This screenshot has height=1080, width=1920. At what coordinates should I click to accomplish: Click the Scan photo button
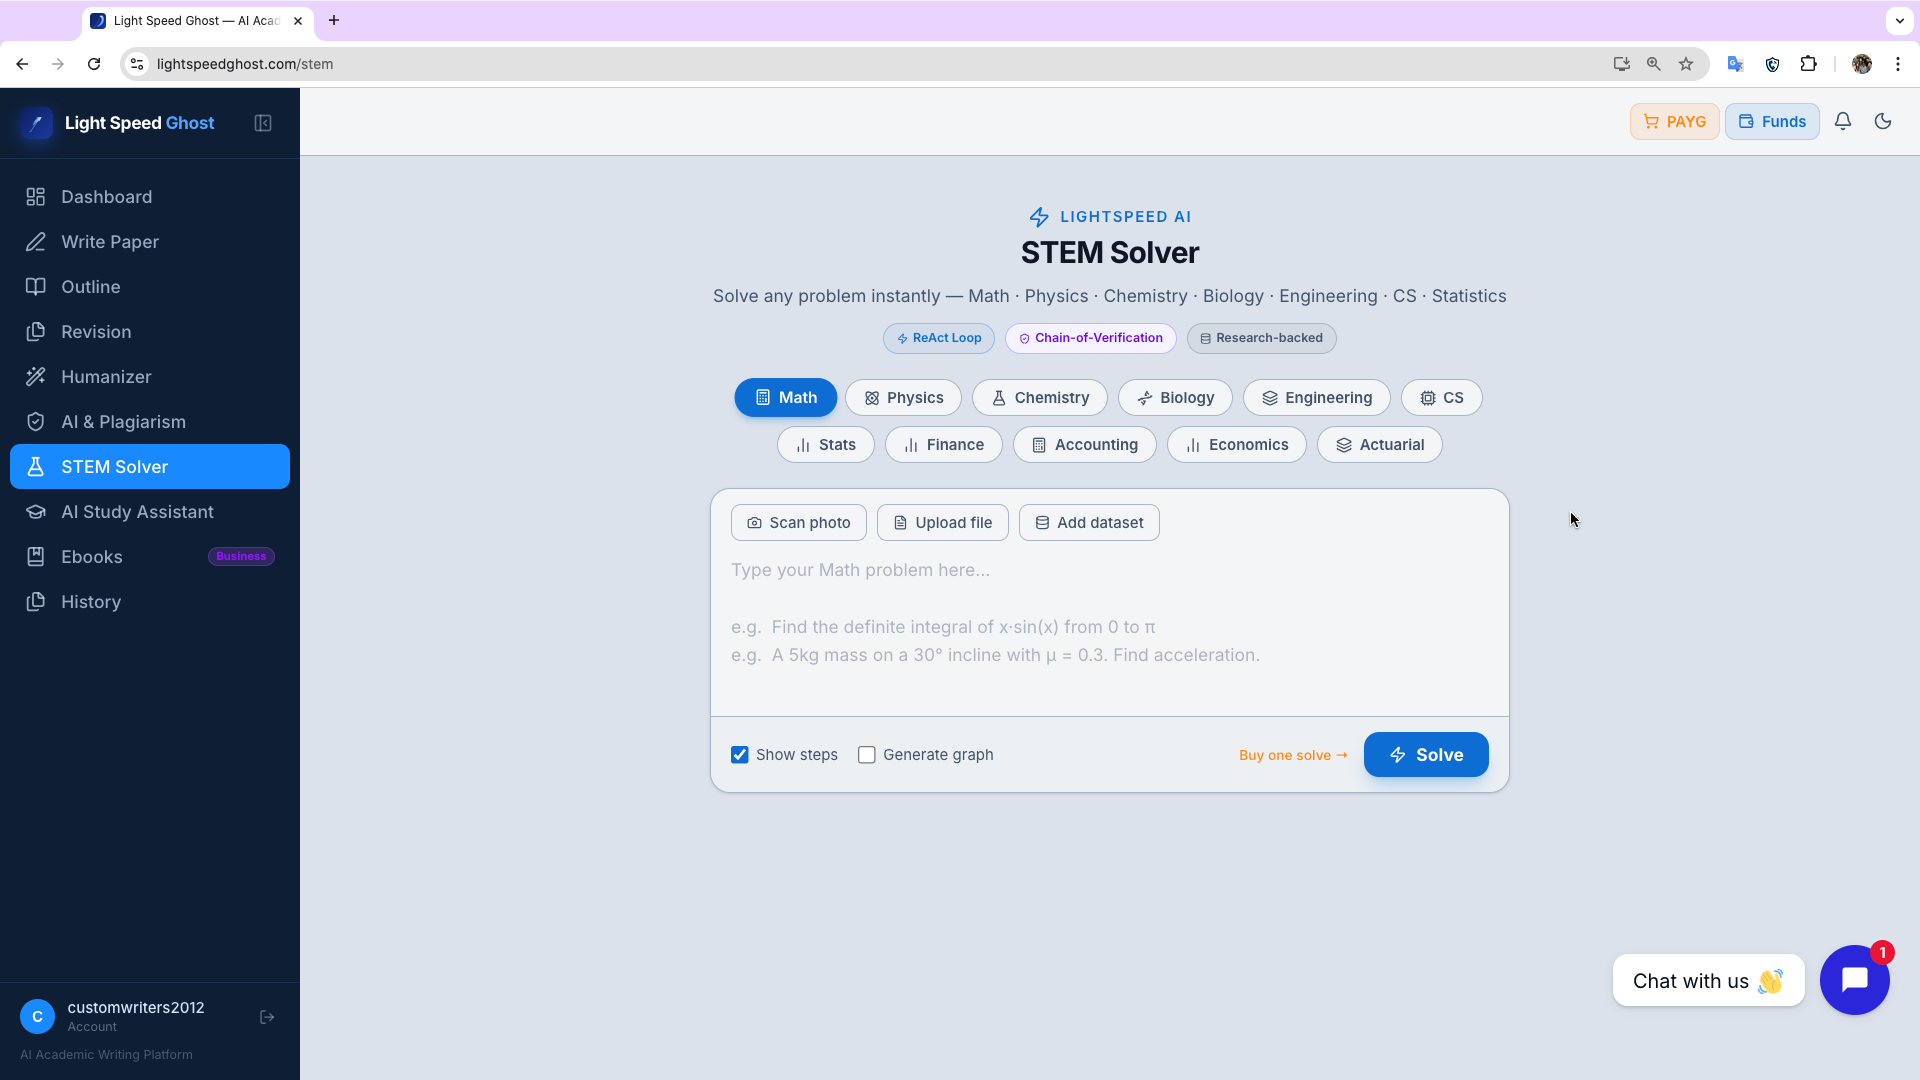pyautogui.click(x=799, y=523)
